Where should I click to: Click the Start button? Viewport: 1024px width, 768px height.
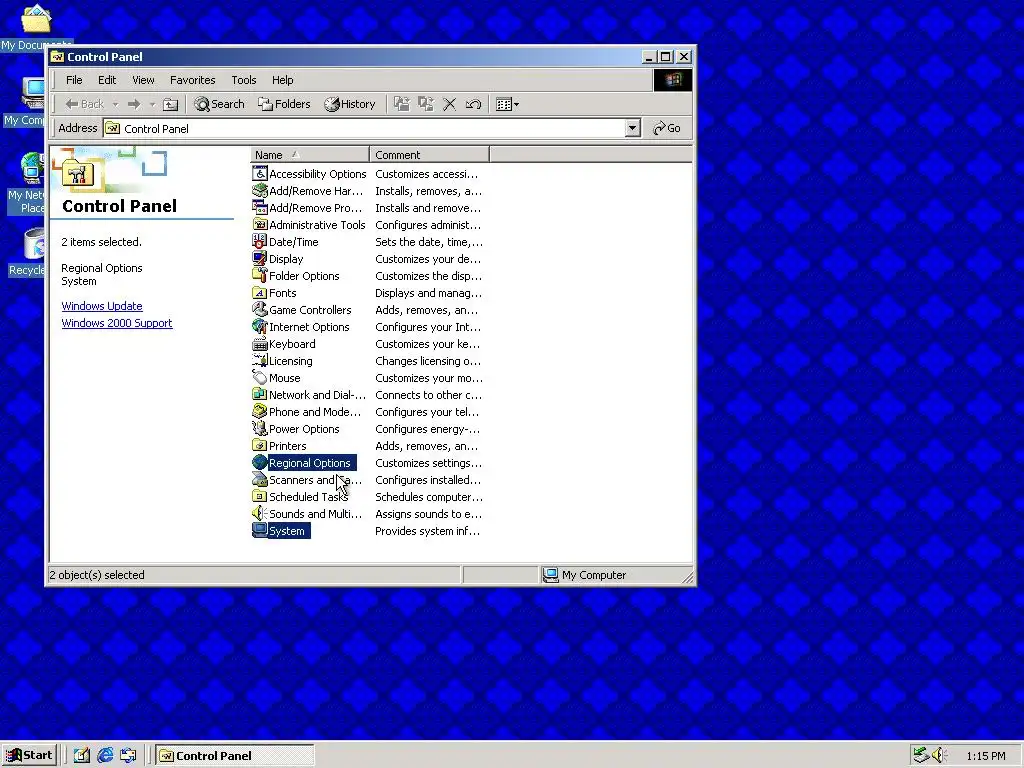tap(29, 756)
